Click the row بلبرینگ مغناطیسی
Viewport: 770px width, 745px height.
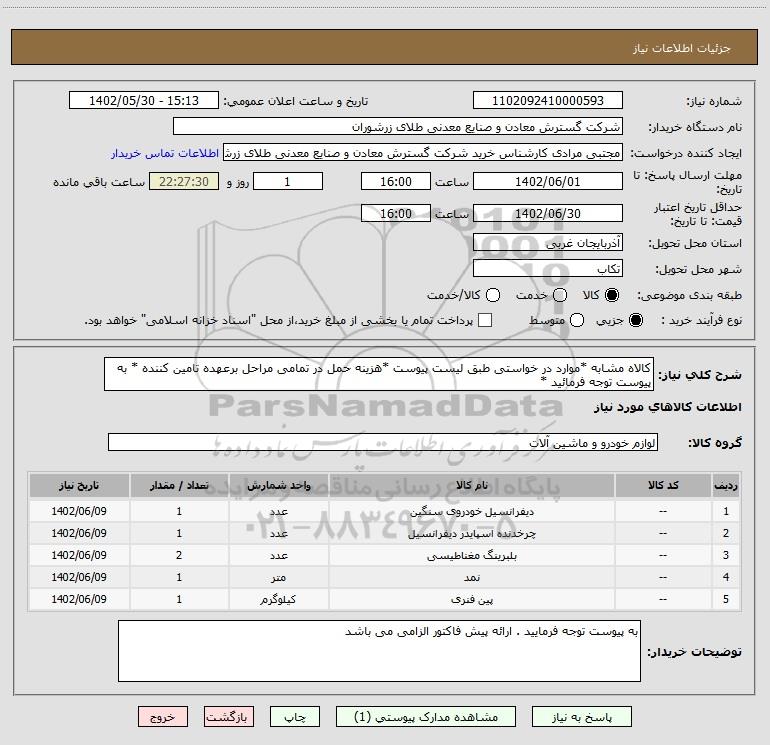(x=385, y=555)
